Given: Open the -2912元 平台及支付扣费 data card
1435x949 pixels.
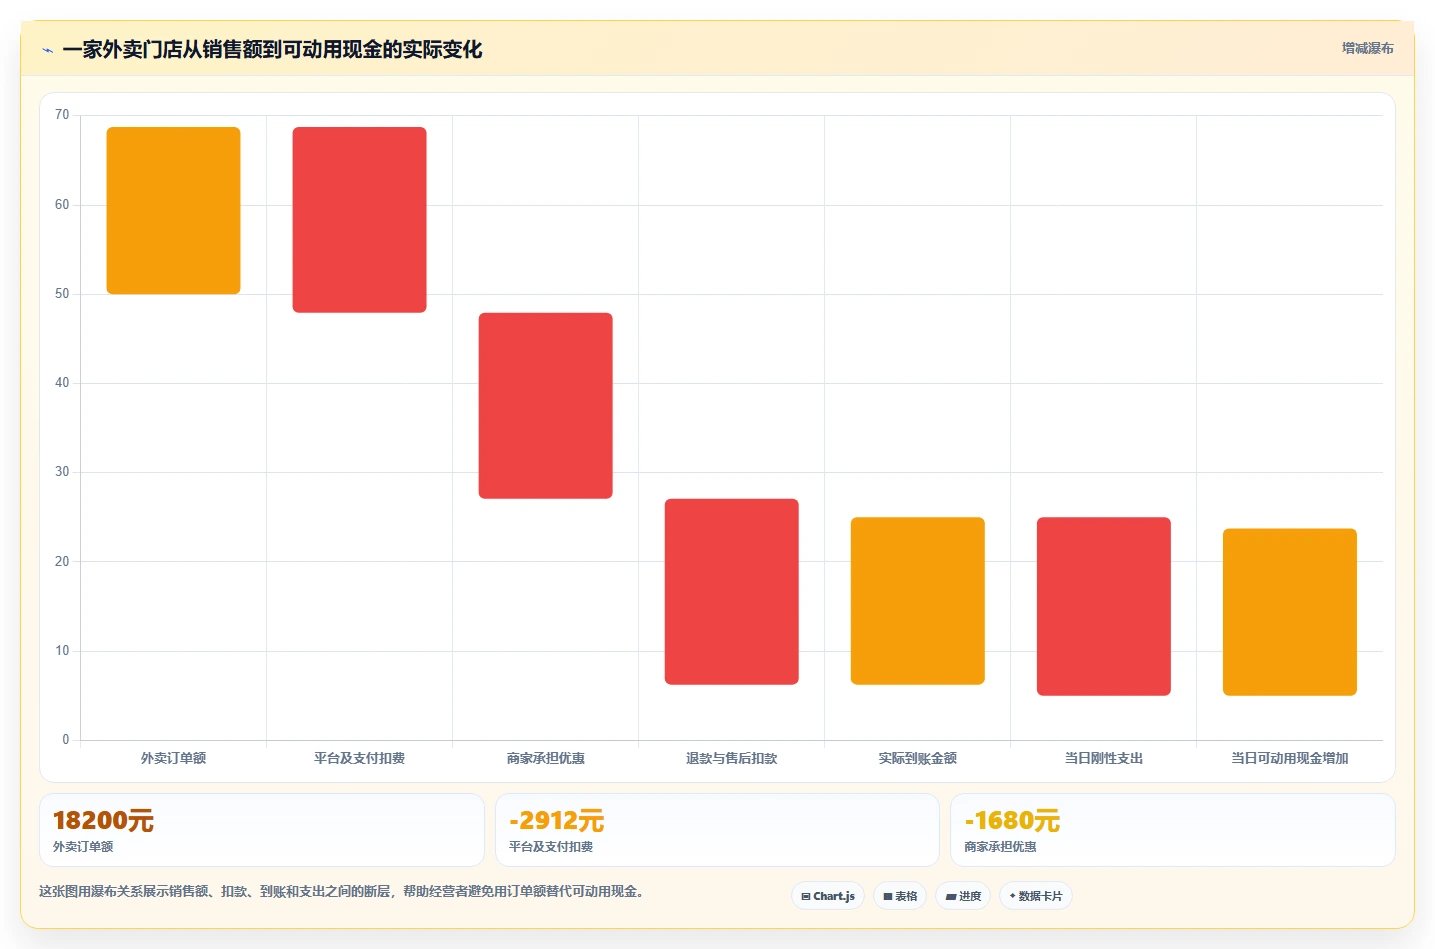Looking at the screenshot, I should coord(717,830).
